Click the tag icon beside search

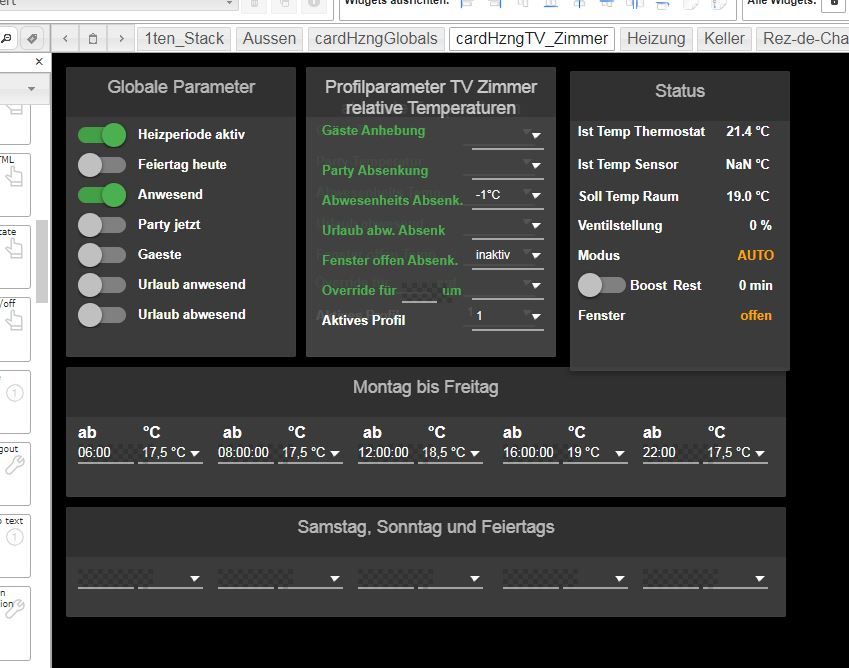[32, 39]
